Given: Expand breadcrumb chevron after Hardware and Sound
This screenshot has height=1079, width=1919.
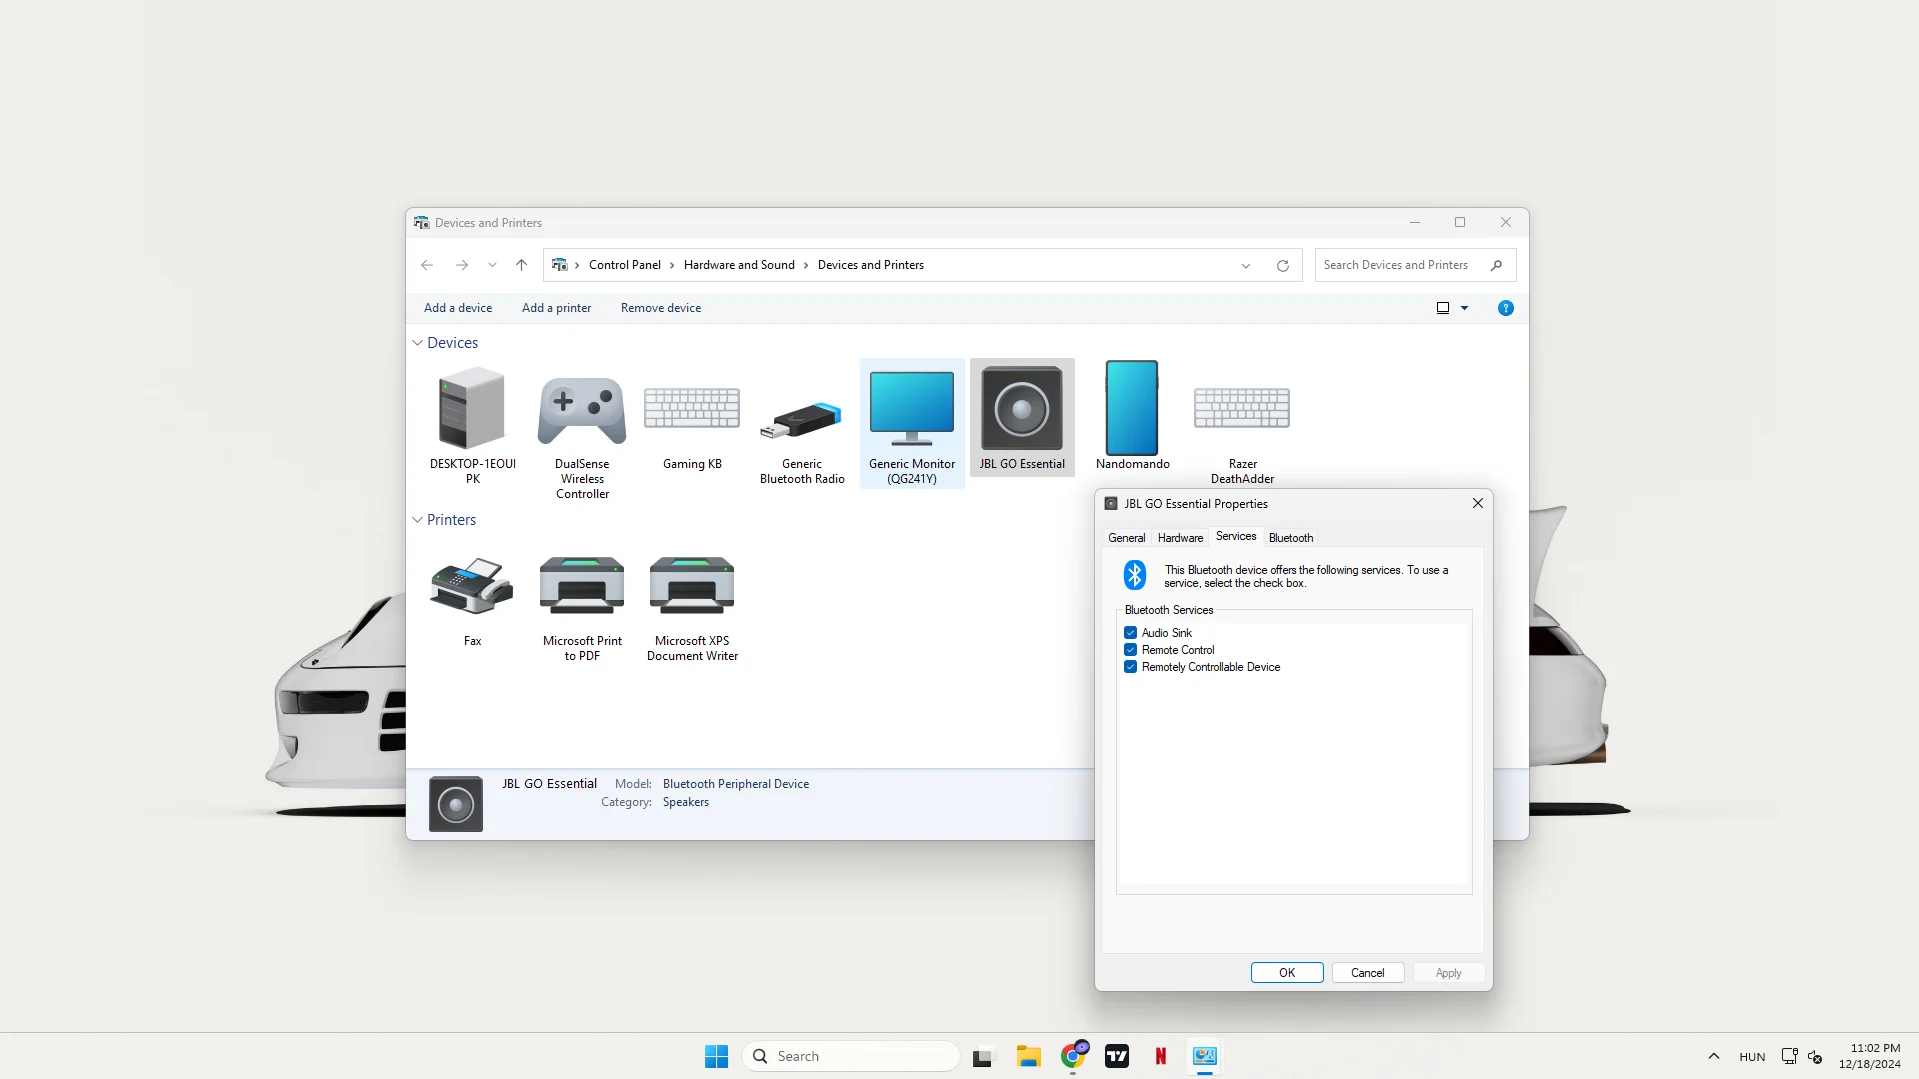Looking at the screenshot, I should [806, 265].
